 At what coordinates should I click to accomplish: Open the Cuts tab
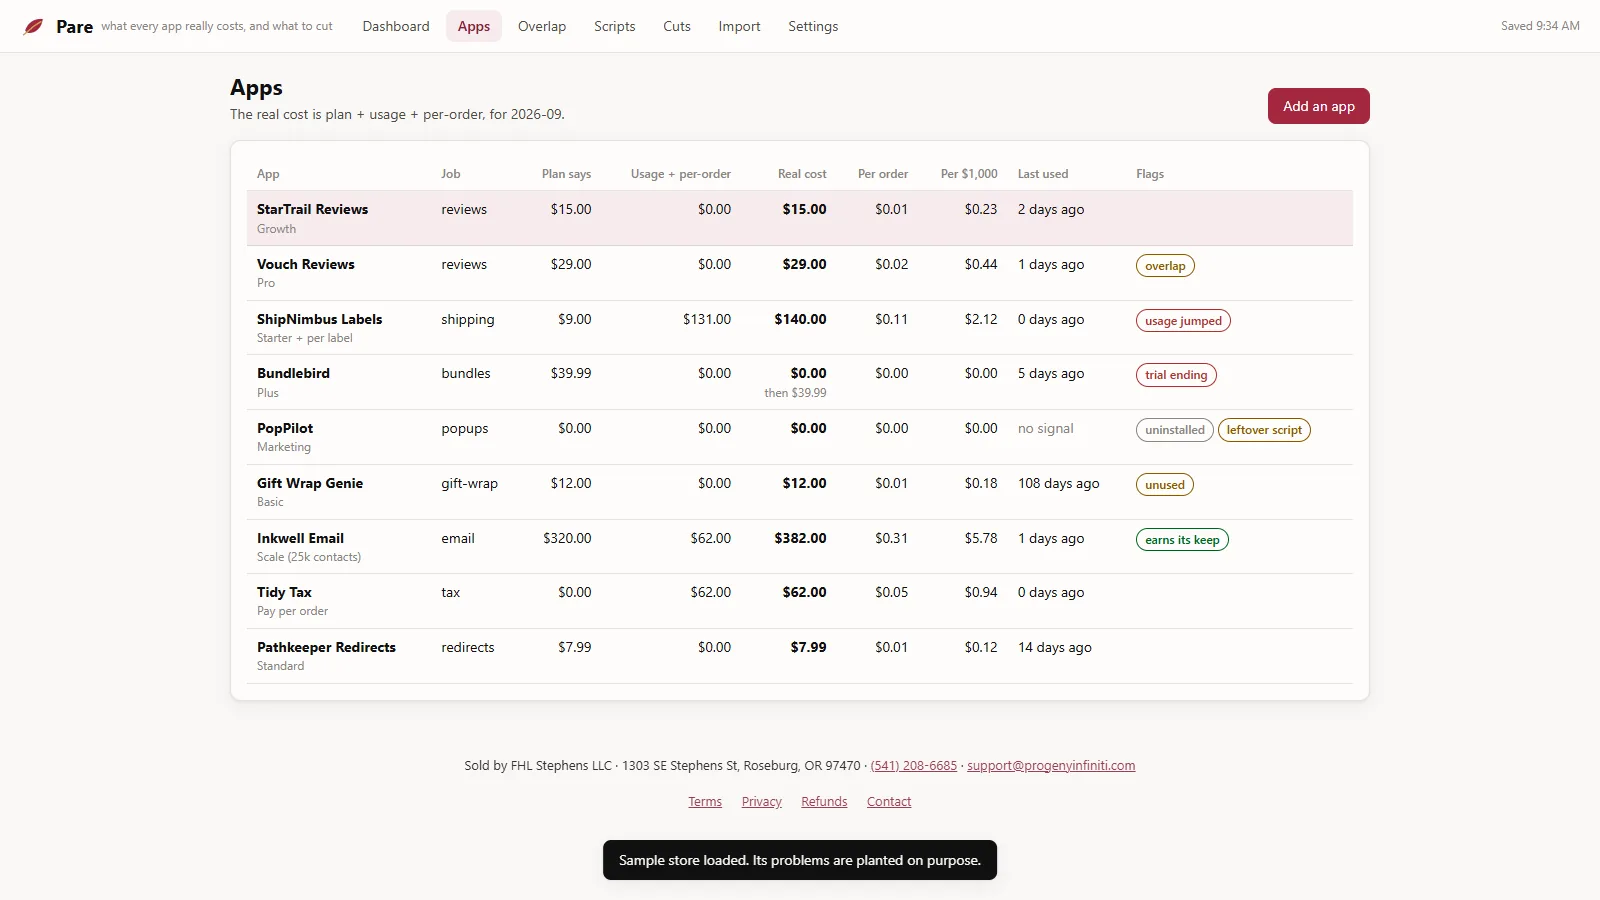coord(677,26)
